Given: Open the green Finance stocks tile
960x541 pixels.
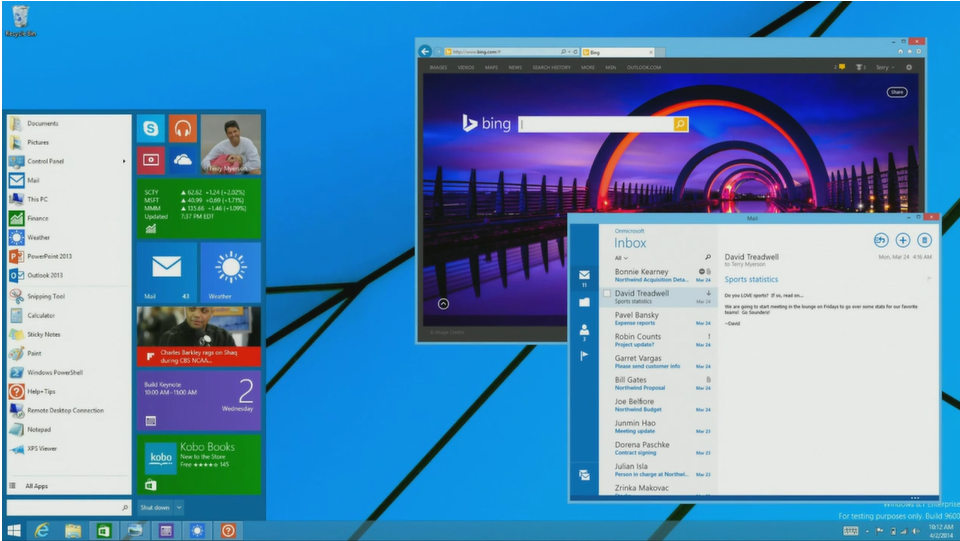Looking at the screenshot, I should (x=199, y=208).
